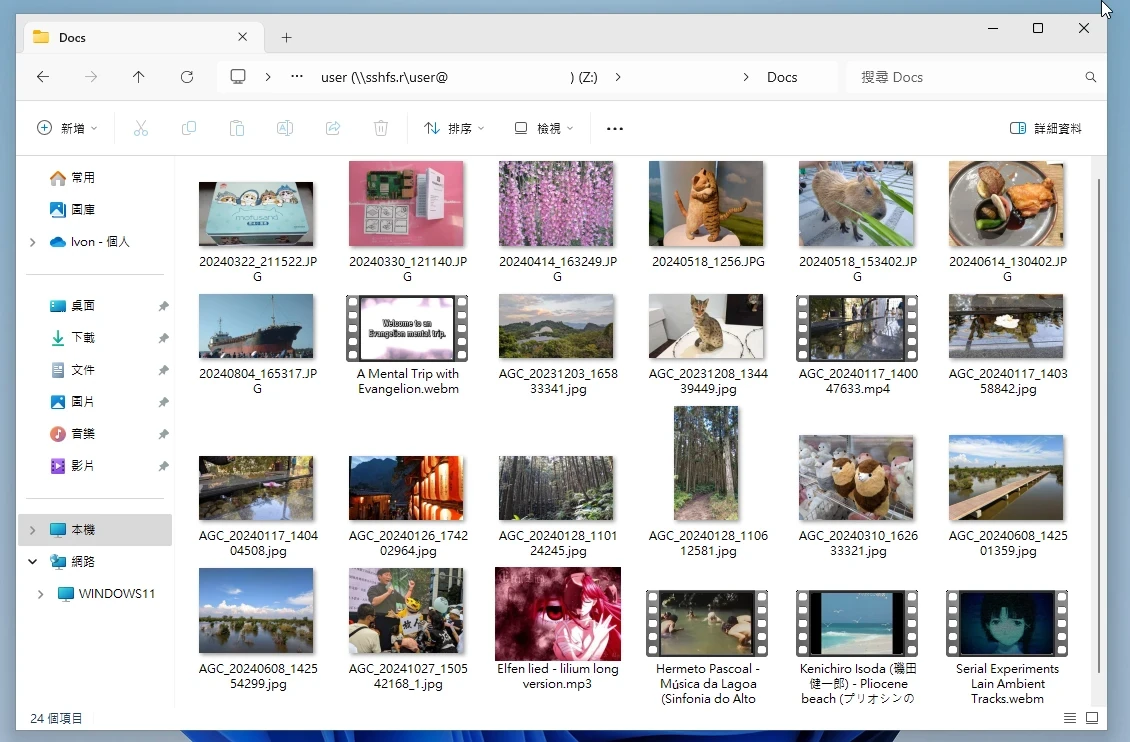Select the 20240518_153402.JPG capybara thumbnail
Screen dimensions: 1130x742
856,204
